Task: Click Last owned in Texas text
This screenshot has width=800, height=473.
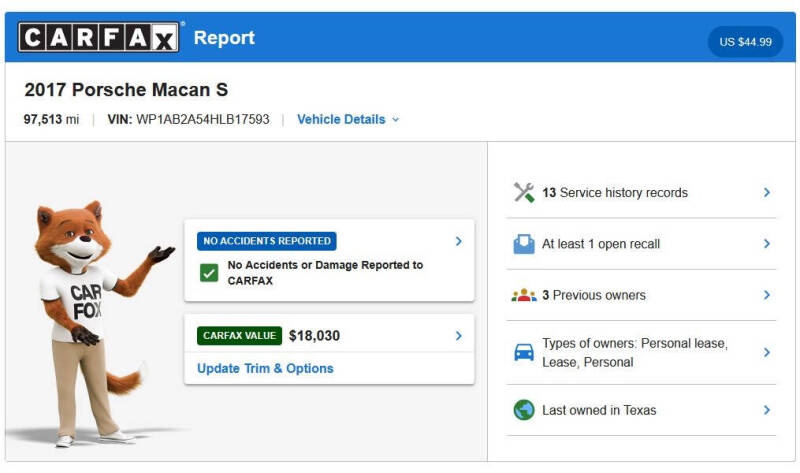Action: pos(599,410)
